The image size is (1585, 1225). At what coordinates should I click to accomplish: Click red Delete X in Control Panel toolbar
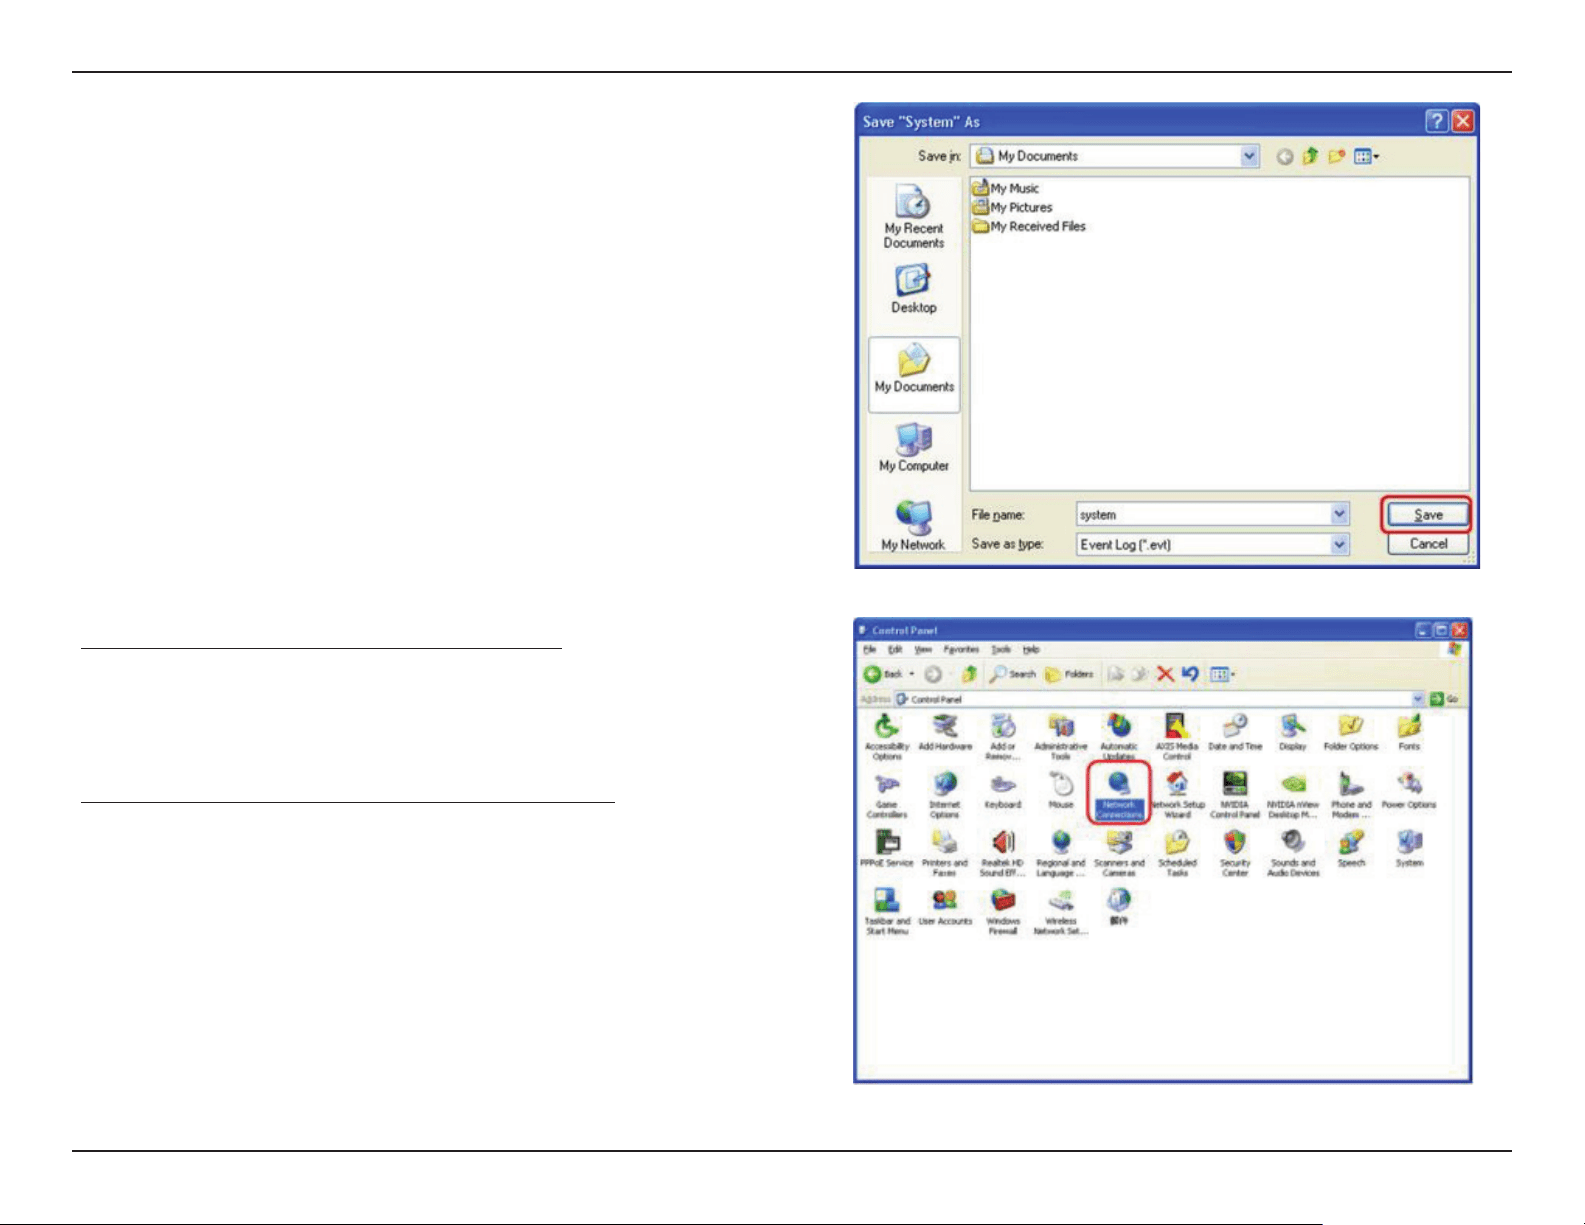(x=1165, y=674)
